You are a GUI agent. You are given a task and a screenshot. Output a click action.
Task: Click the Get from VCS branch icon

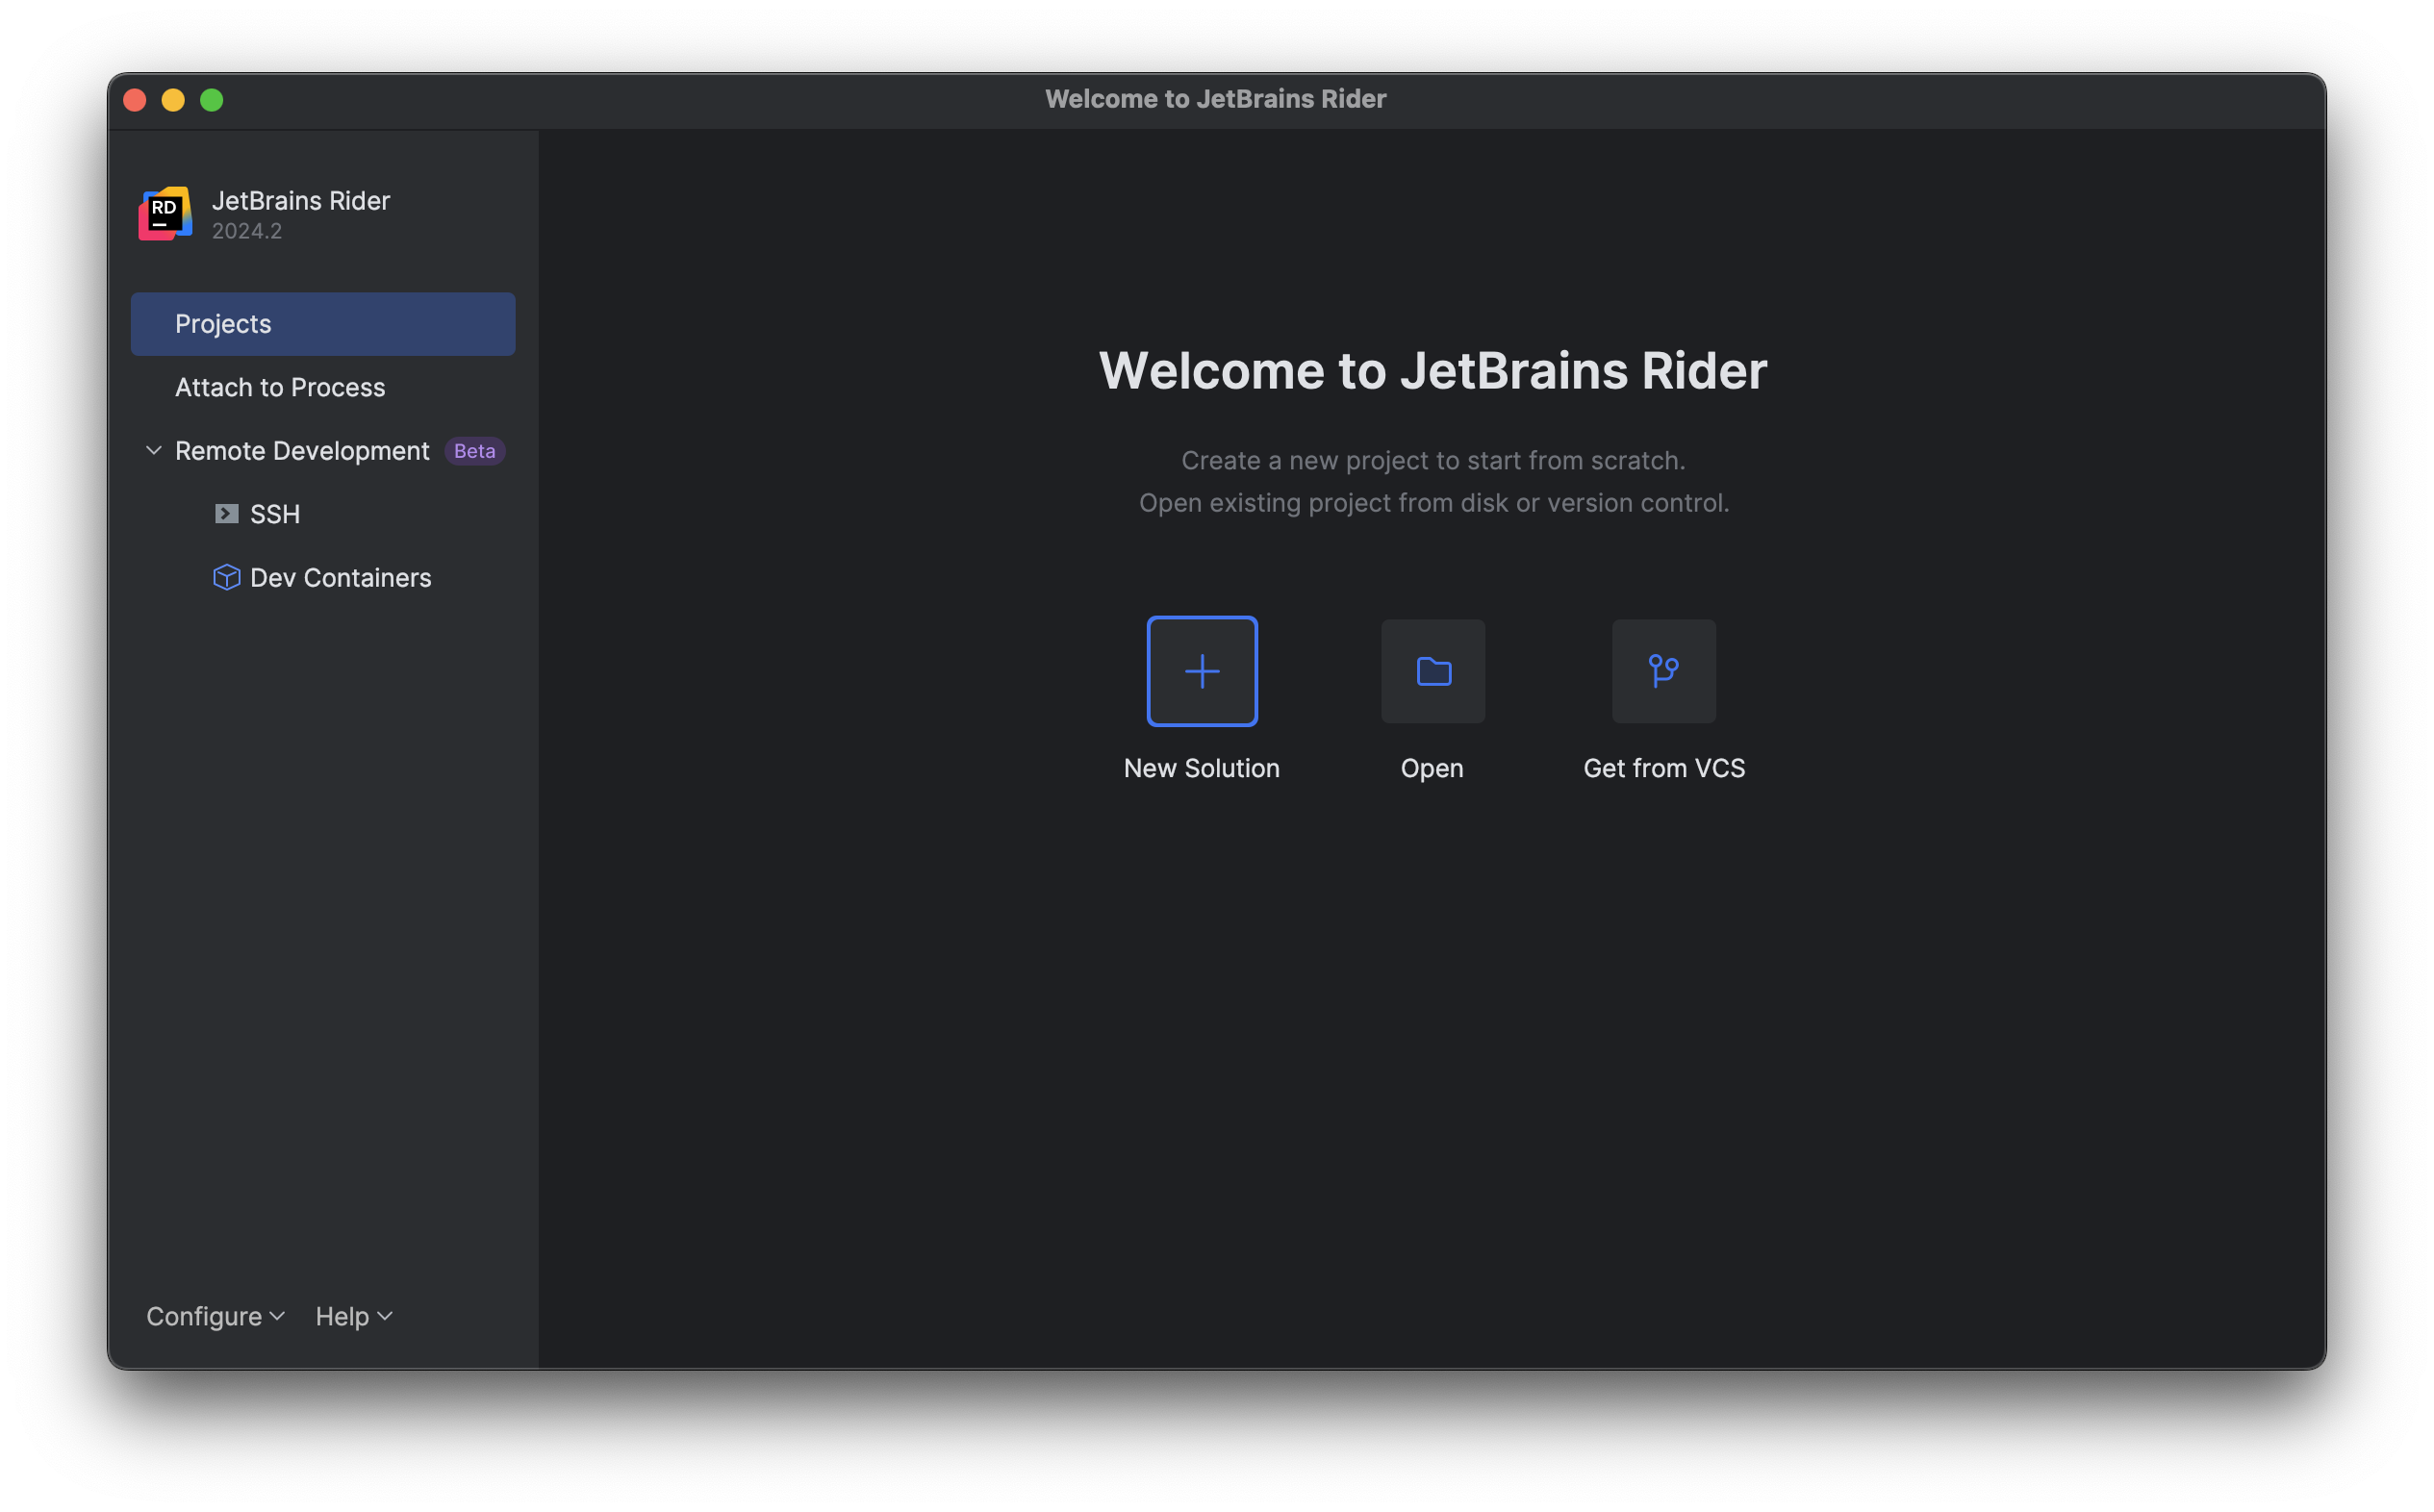(x=1663, y=671)
